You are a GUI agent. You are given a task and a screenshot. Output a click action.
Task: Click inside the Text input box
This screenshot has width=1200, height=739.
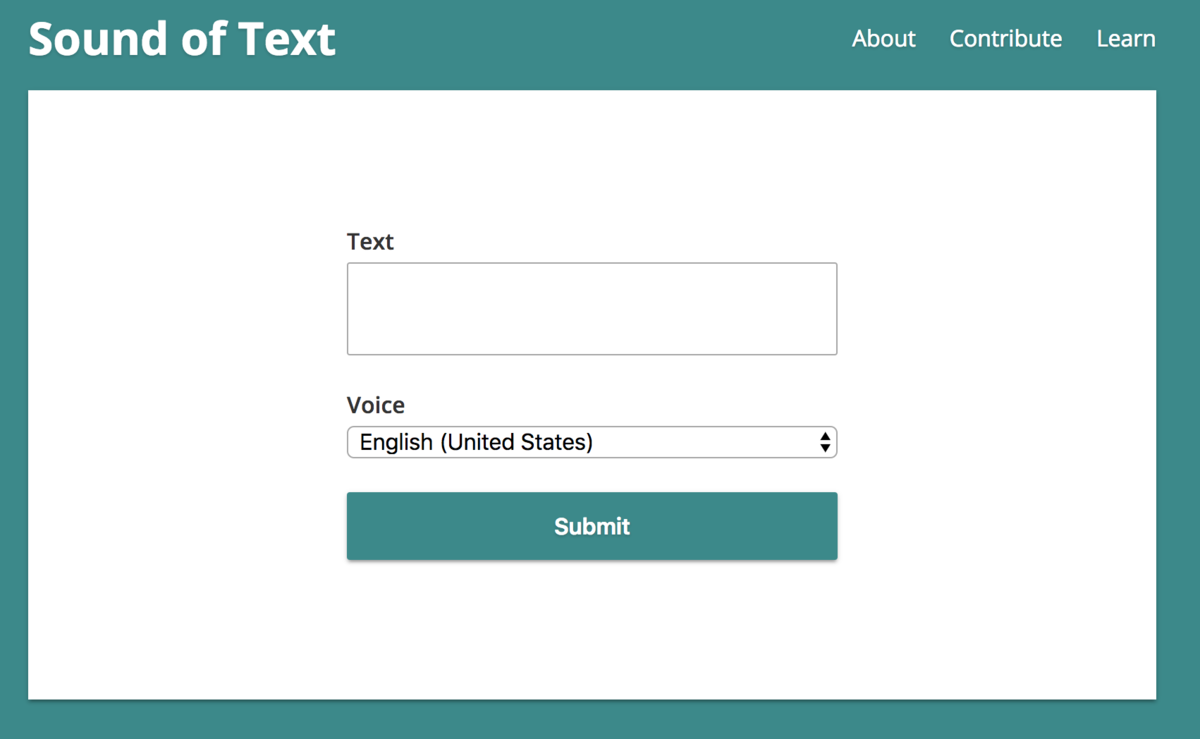pos(592,308)
